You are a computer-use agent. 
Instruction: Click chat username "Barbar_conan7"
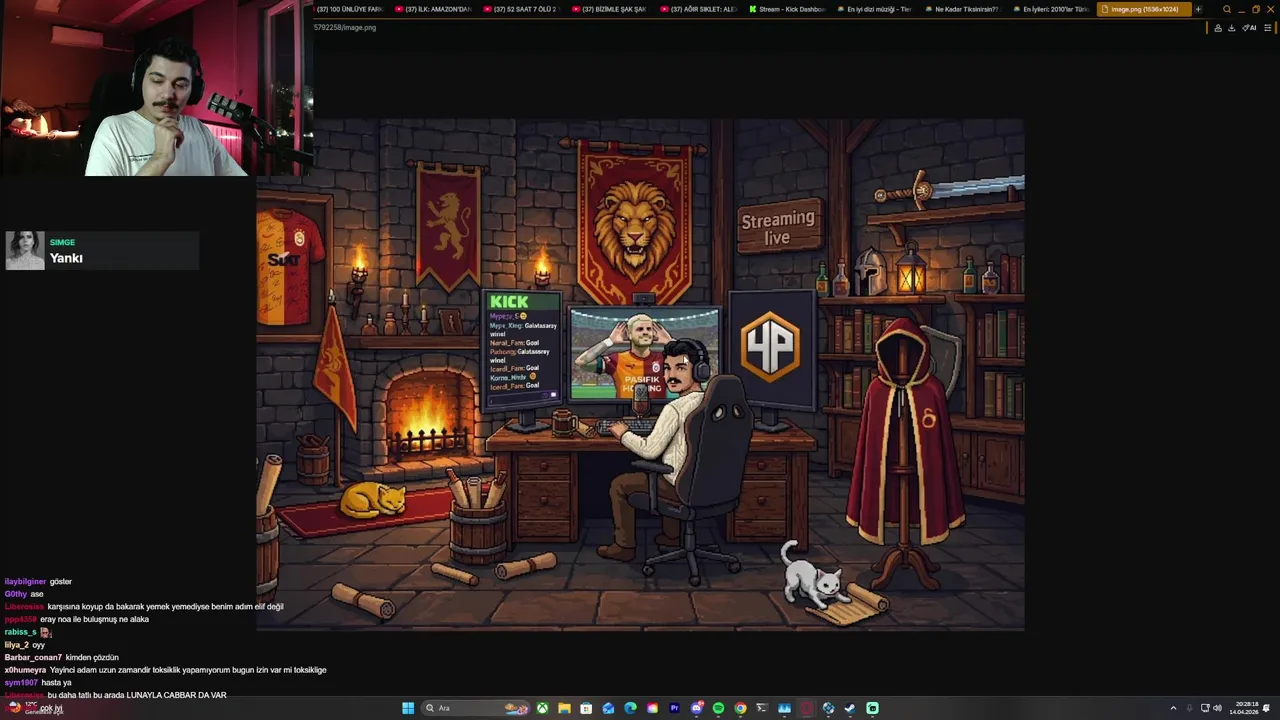[33, 657]
